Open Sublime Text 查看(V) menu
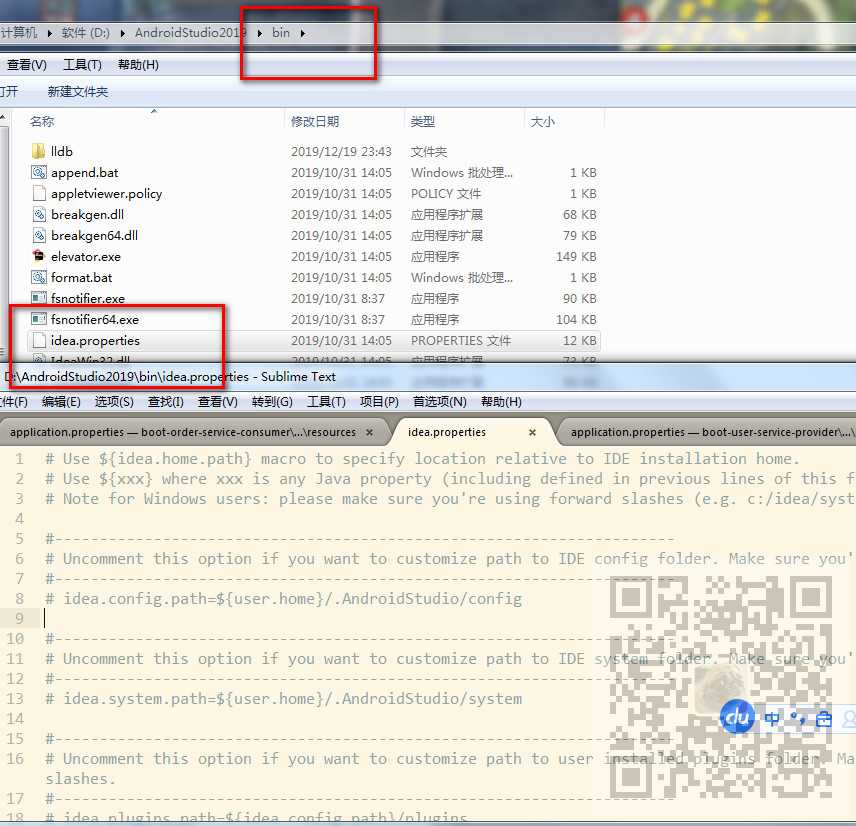Image resolution: width=856 pixels, height=826 pixels. pos(217,402)
